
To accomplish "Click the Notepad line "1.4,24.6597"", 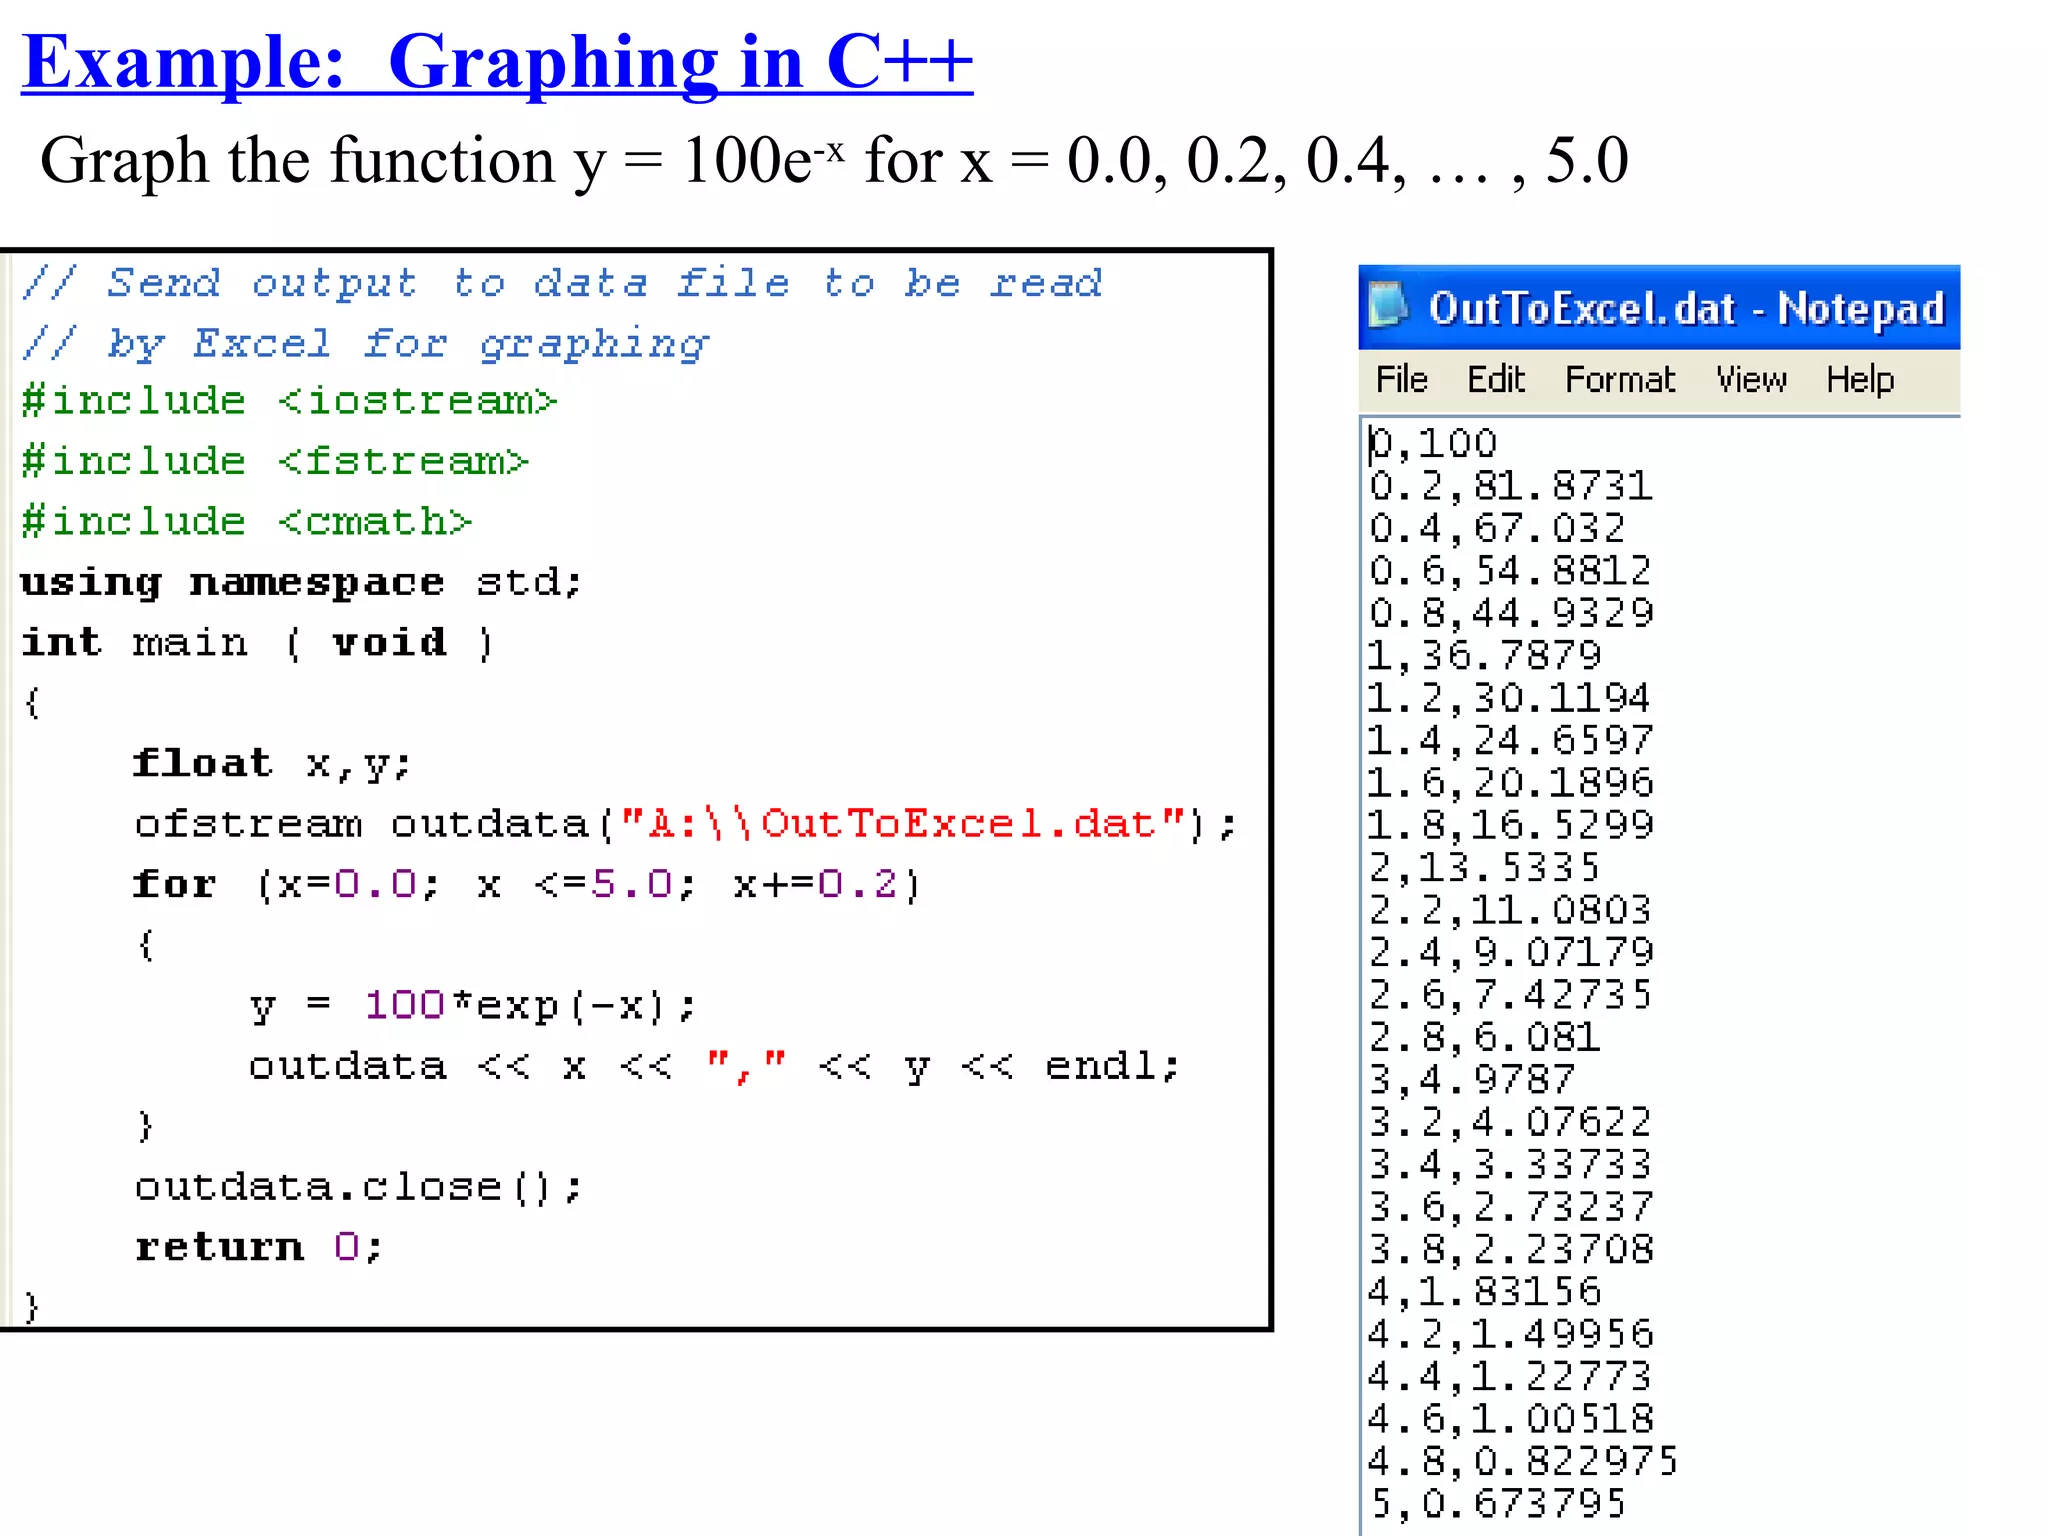I will [x=1511, y=742].
